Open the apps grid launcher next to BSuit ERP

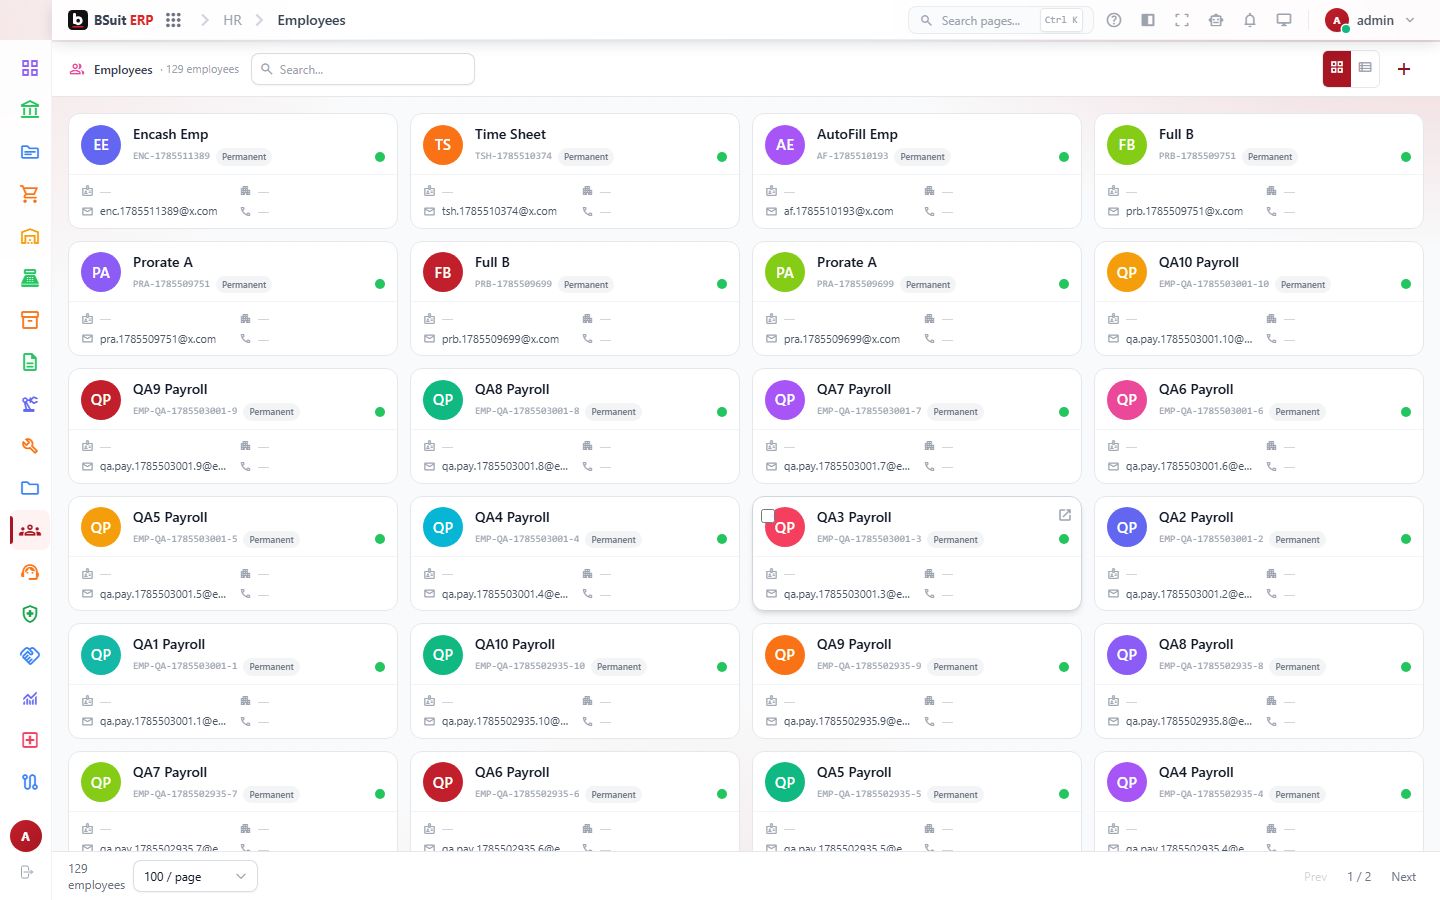coord(173,20)
